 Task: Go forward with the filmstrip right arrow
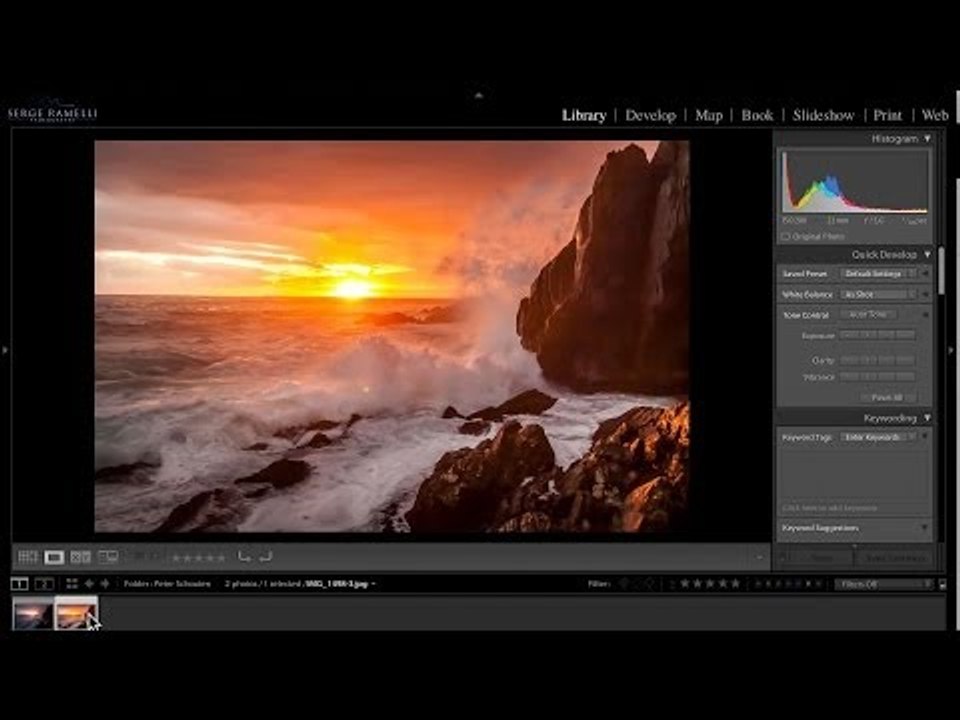[x=105, y=583]
